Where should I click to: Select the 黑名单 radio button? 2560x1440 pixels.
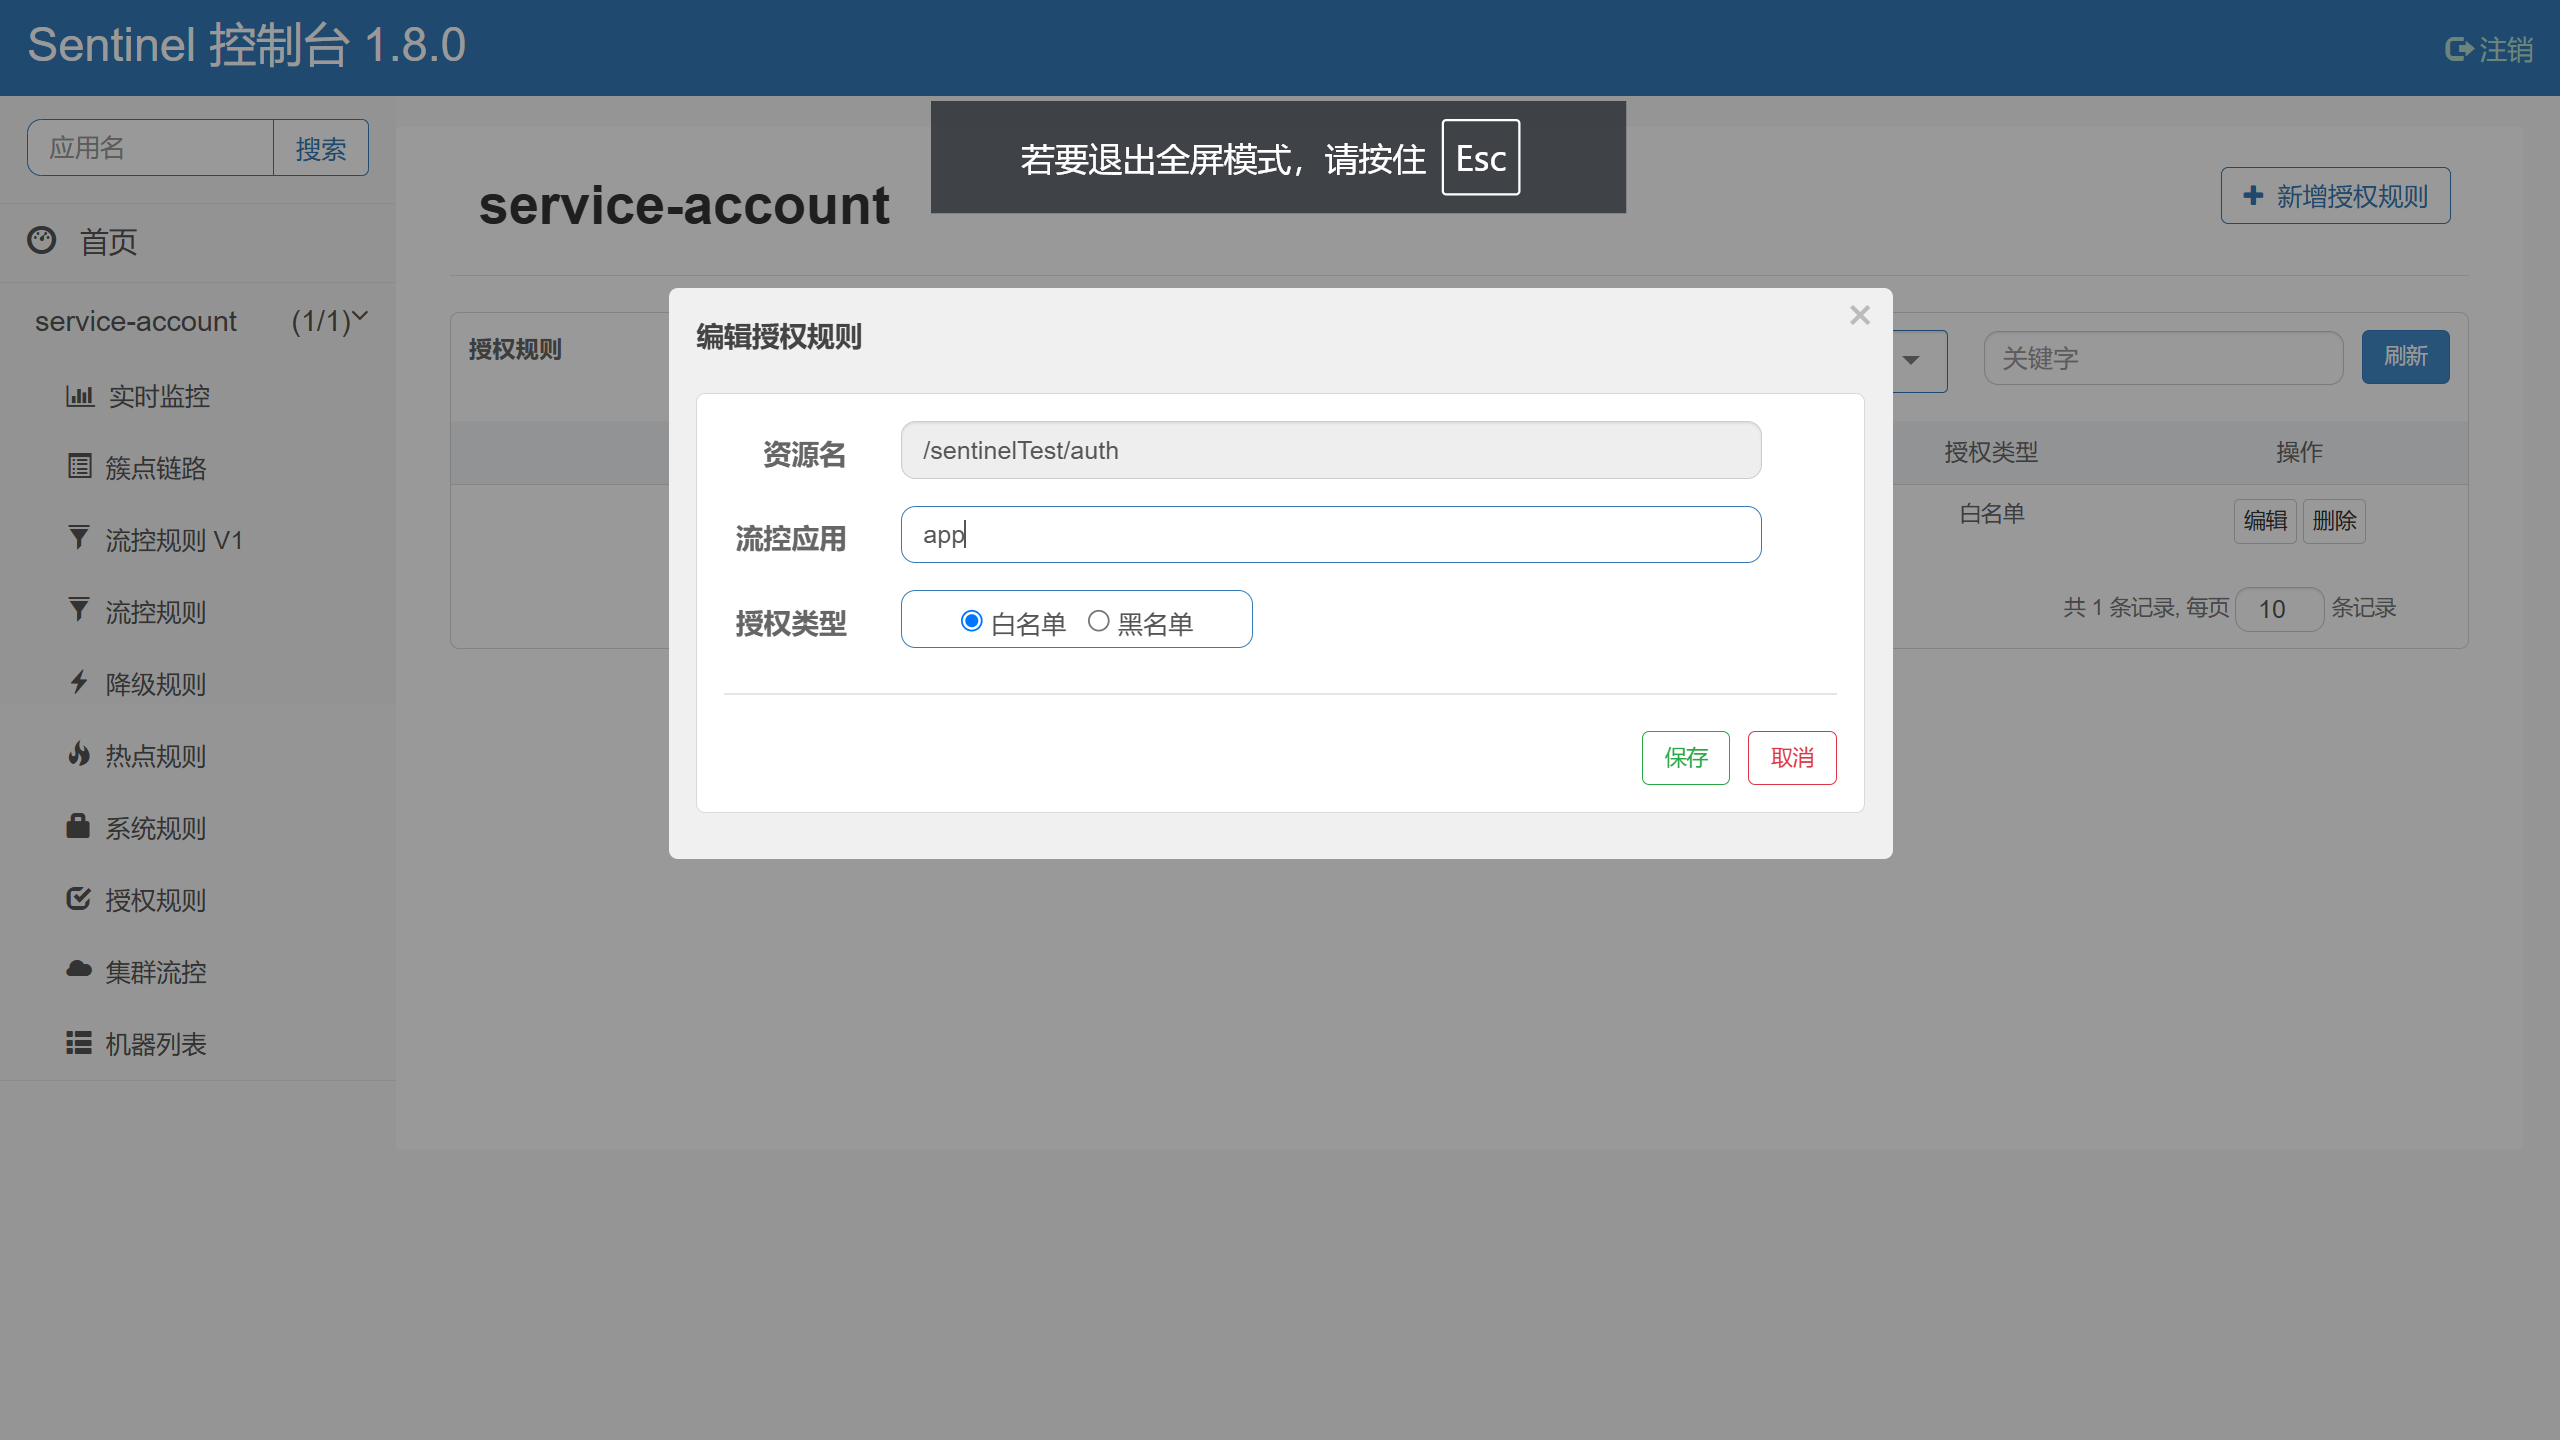1098,621
